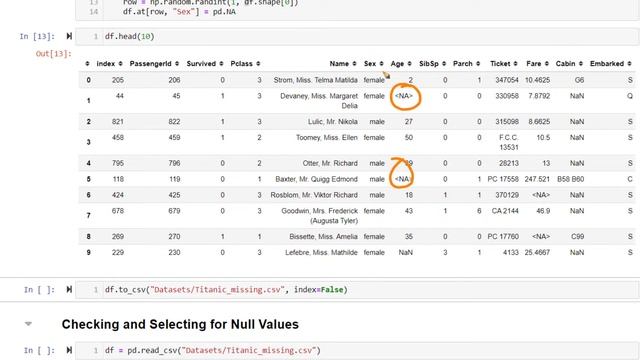
Task: Click PassengerId value '206'
Action: (174, 80)
